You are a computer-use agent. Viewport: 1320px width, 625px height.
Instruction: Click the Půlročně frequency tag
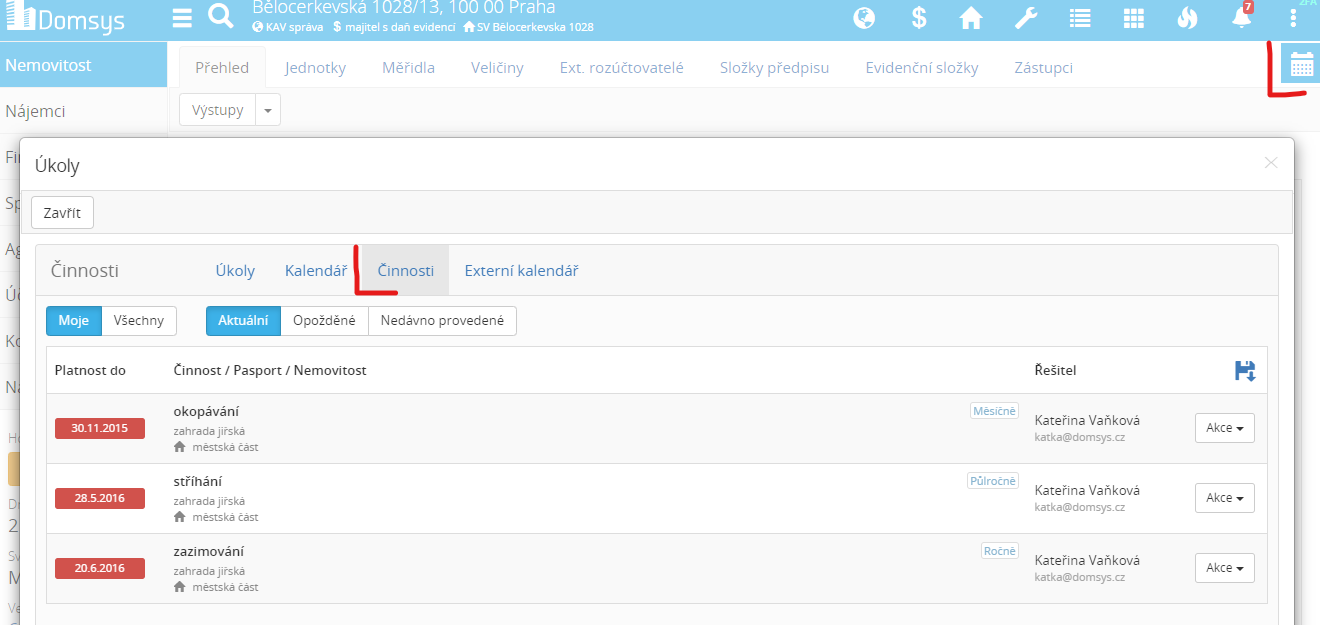992,481
